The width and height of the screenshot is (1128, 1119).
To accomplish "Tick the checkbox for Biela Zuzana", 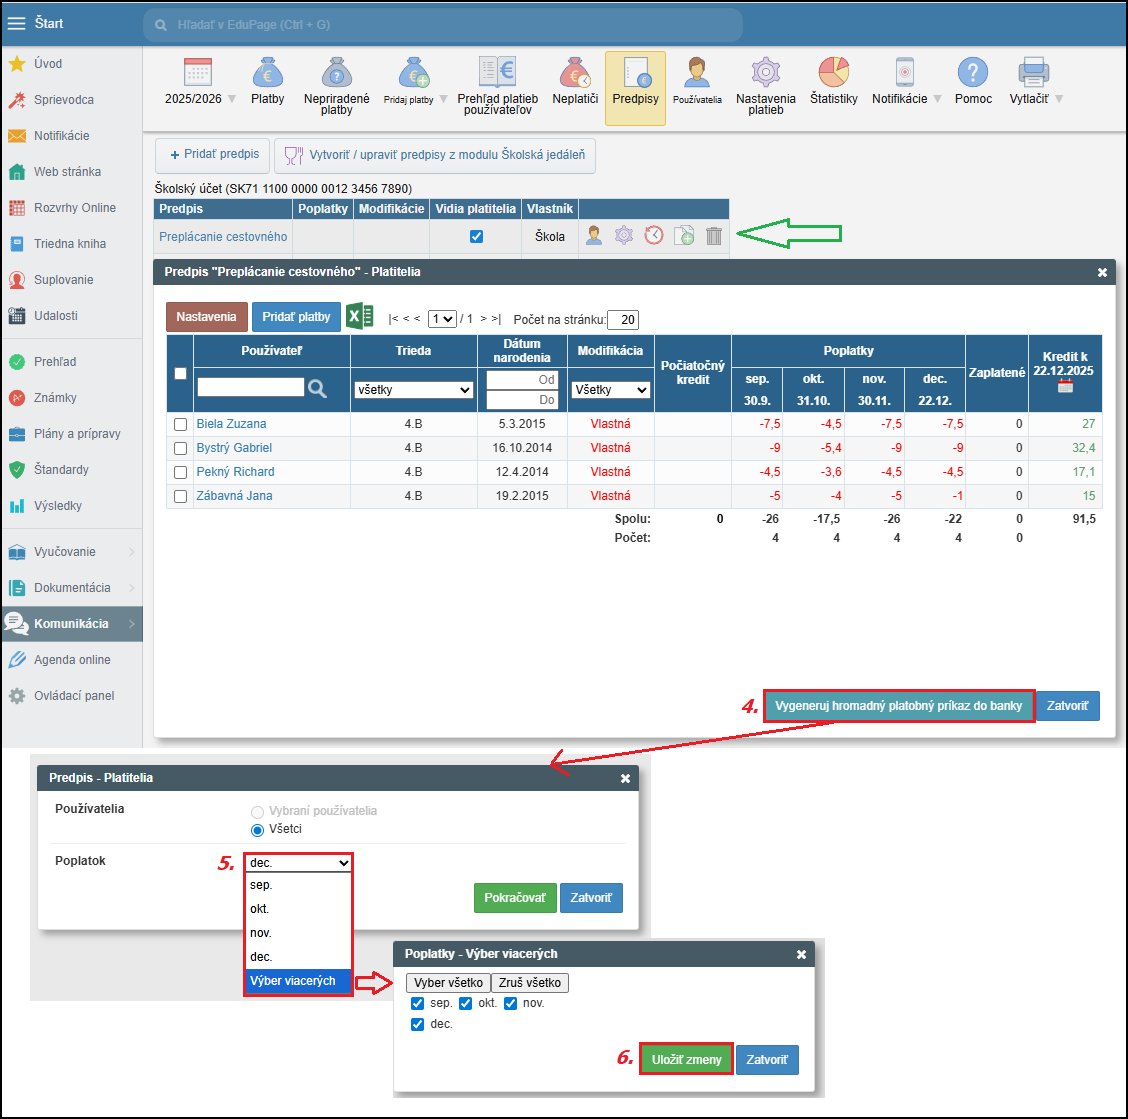I will pos(181,424).
